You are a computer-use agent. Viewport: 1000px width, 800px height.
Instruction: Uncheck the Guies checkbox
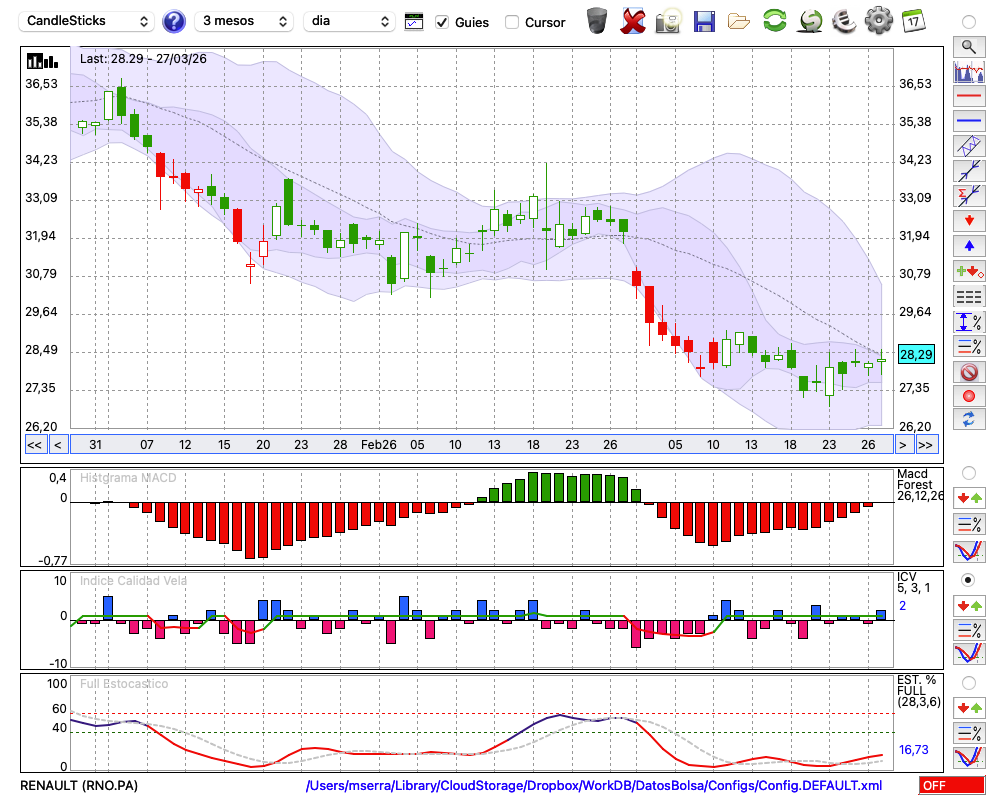(x=442, y=22)
